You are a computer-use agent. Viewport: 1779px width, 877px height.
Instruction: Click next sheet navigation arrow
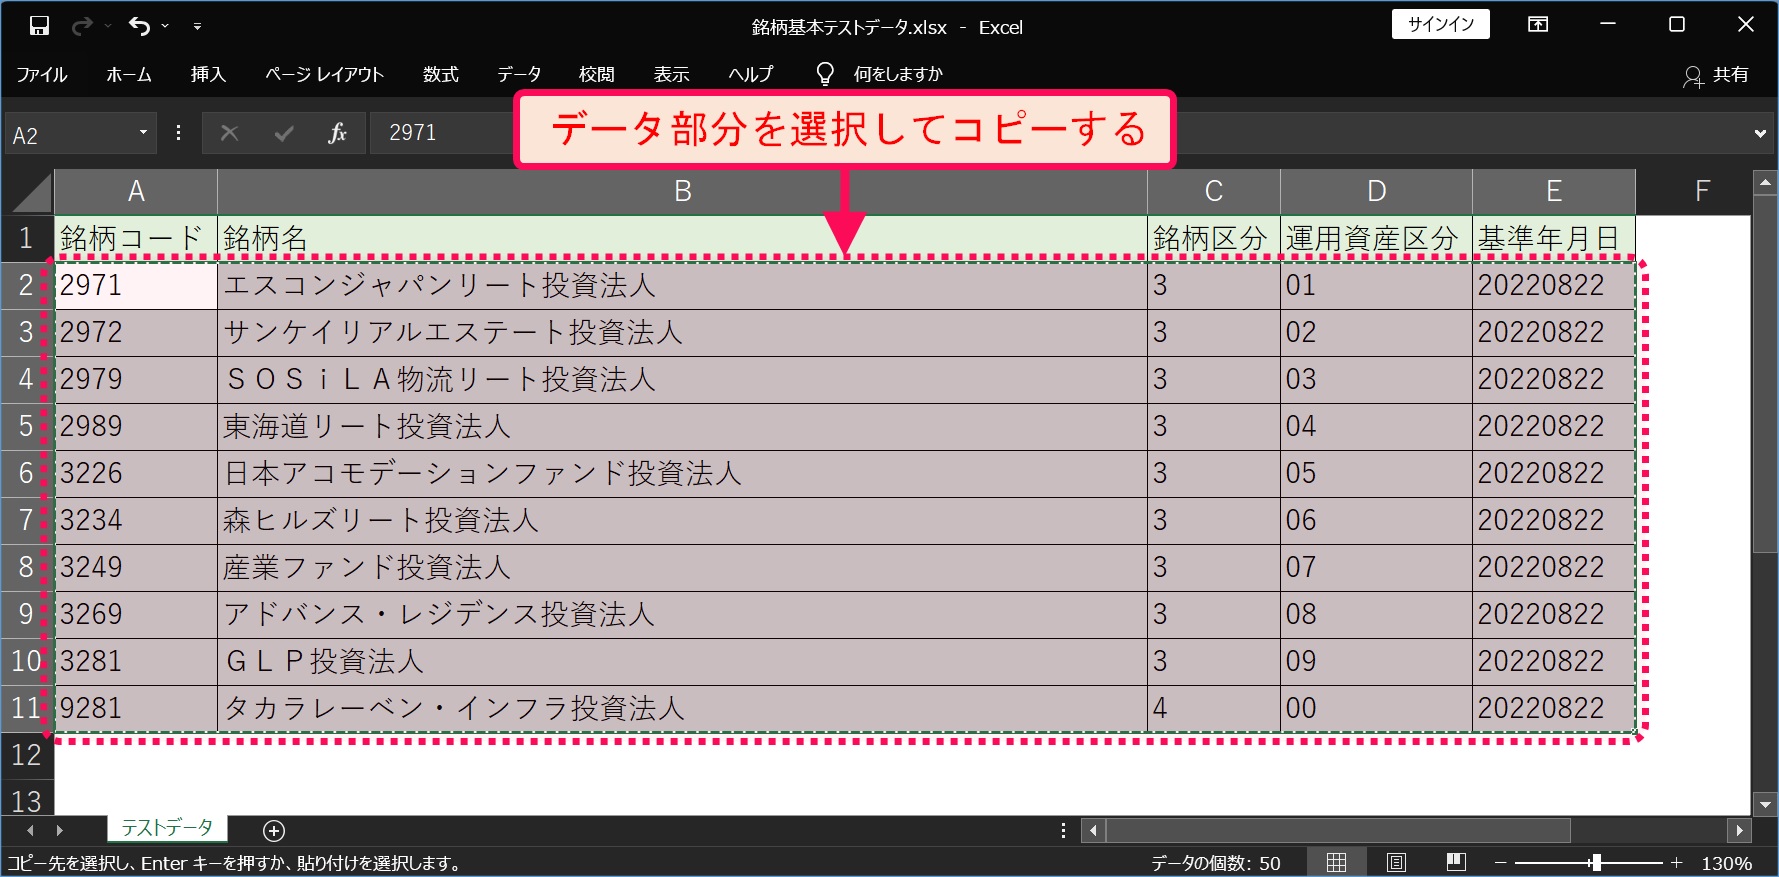coord(60,830)
